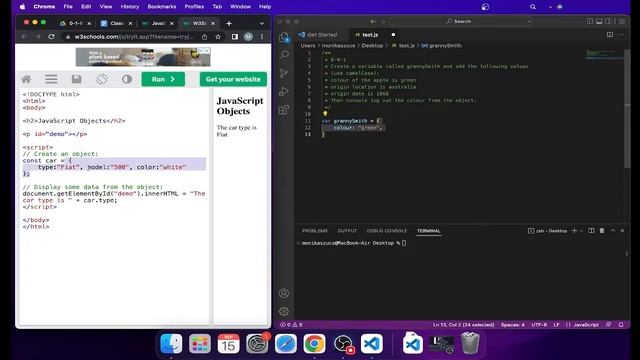Rotate the W3Schools editor orientation
The height and width of the screenshot is (360, 640).
coord(102,79)
